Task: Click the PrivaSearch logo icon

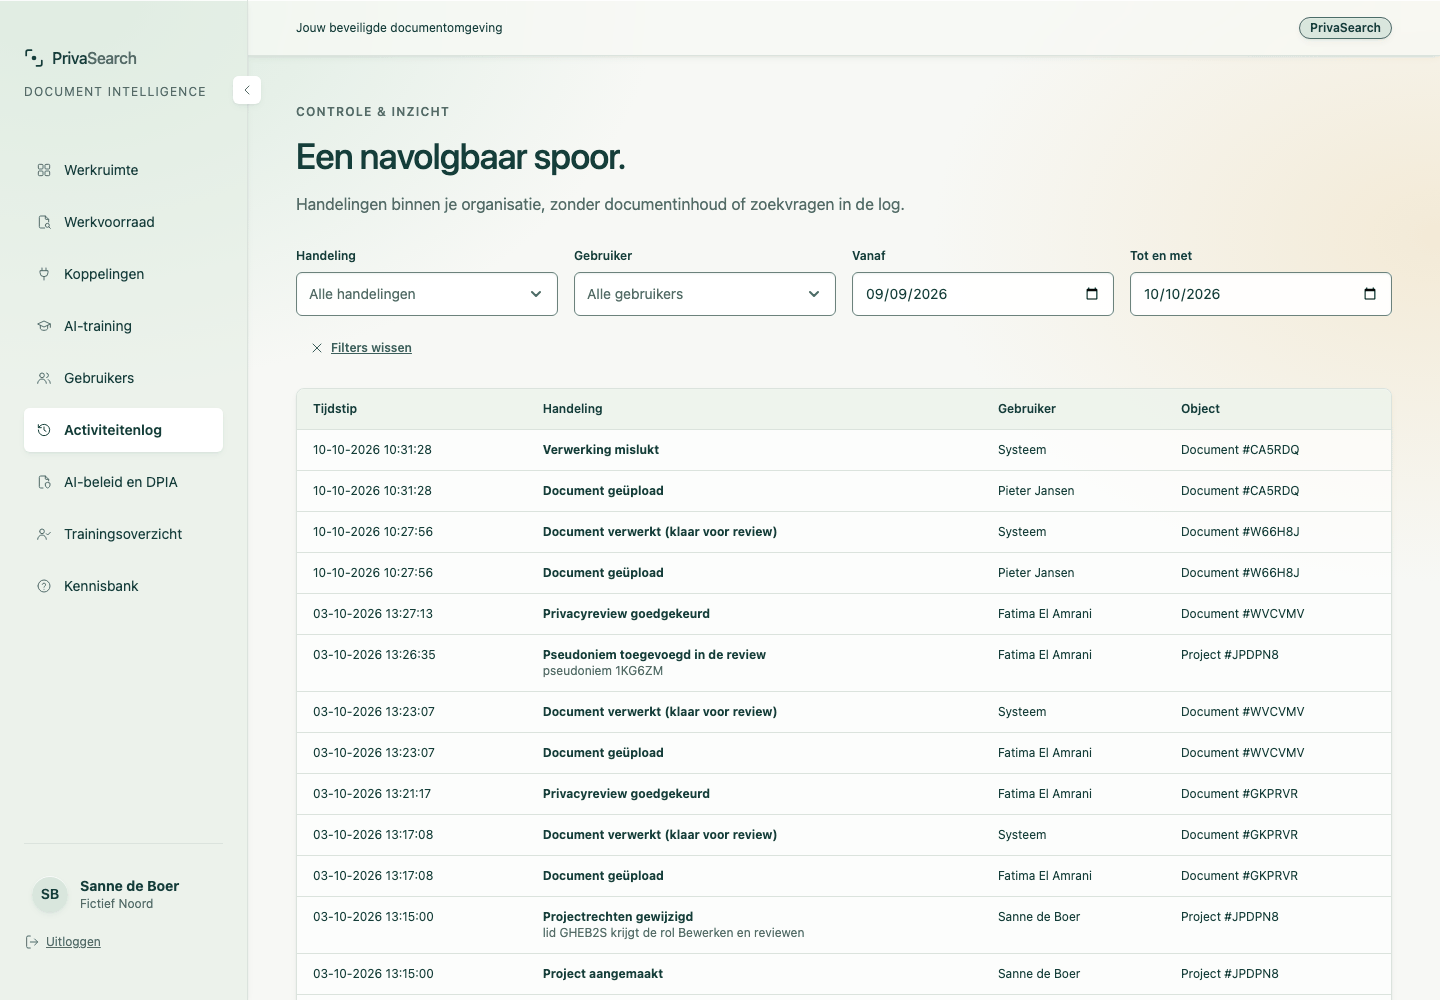Action: [34, 58]
